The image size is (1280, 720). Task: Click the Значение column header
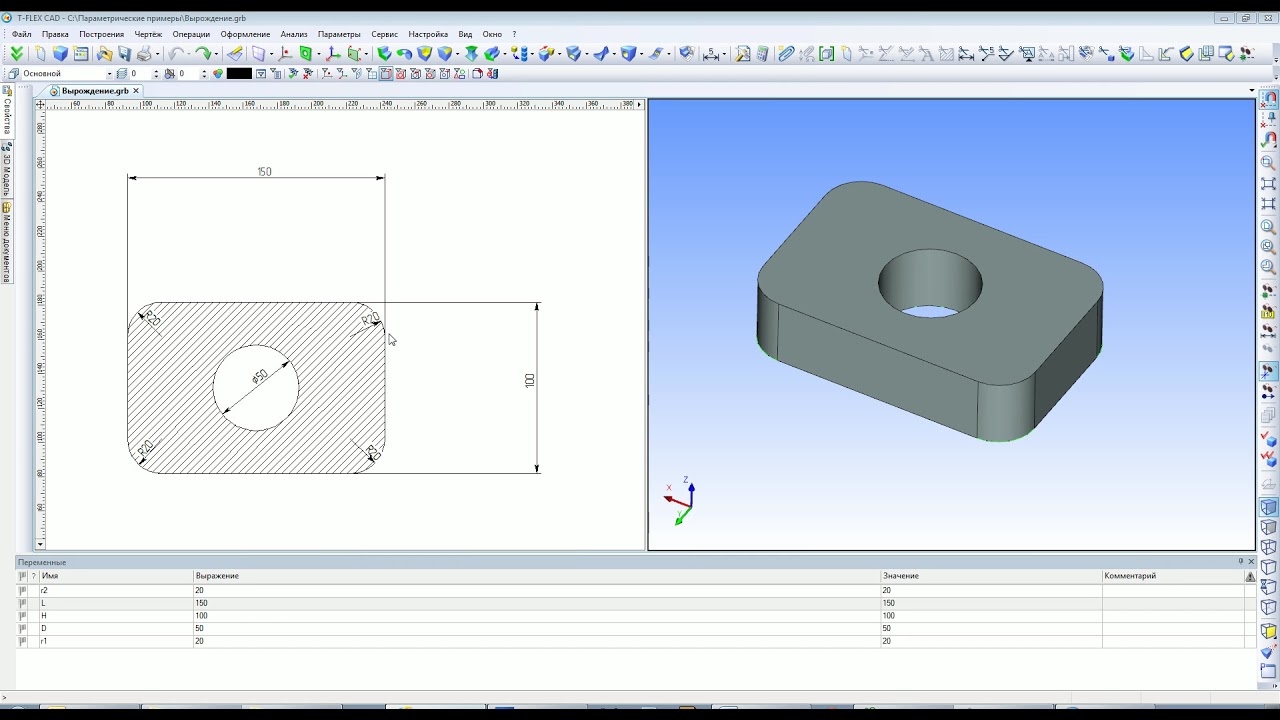[x=991, y=576]
